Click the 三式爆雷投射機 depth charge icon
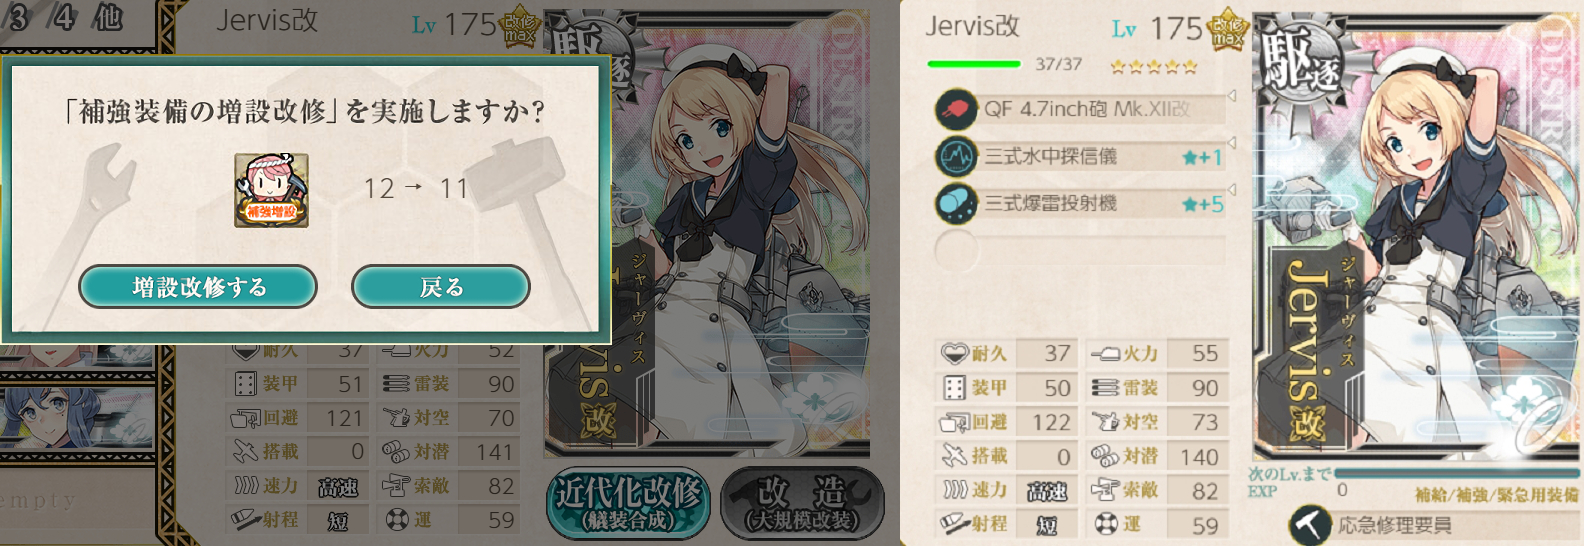 [956, 203]
